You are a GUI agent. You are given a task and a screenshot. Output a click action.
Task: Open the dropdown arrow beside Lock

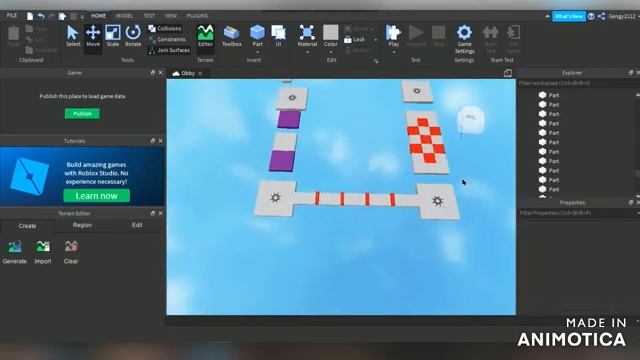click(x=376, y=40)
